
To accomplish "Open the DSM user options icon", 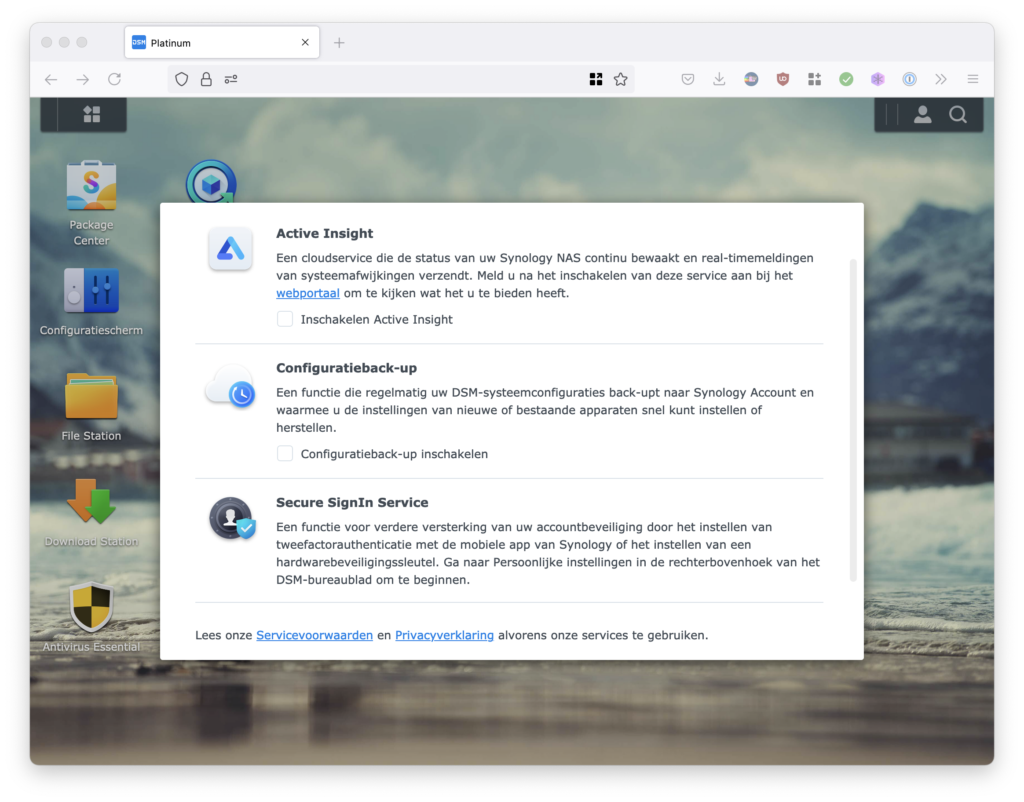I will click(x=922, y=114).
